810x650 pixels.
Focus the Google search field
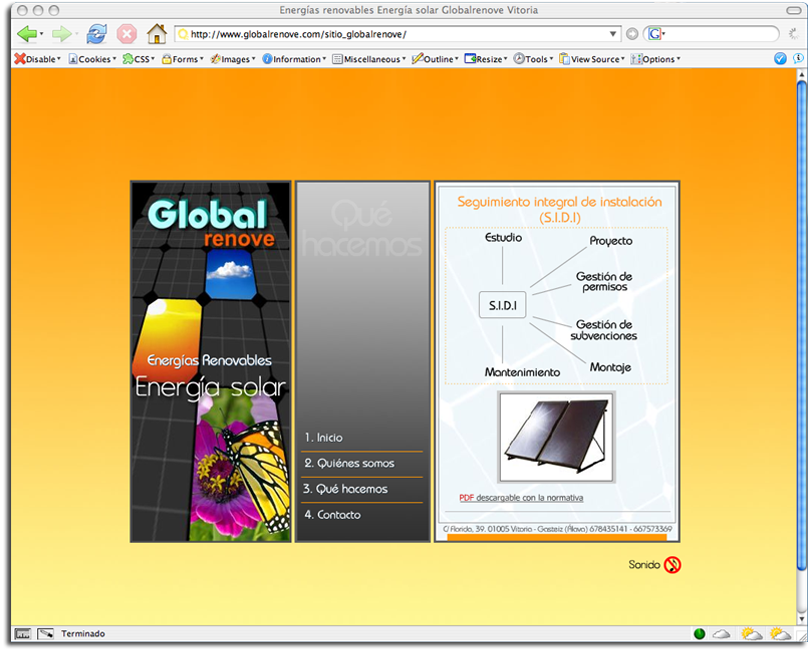(x=718, y=34)
